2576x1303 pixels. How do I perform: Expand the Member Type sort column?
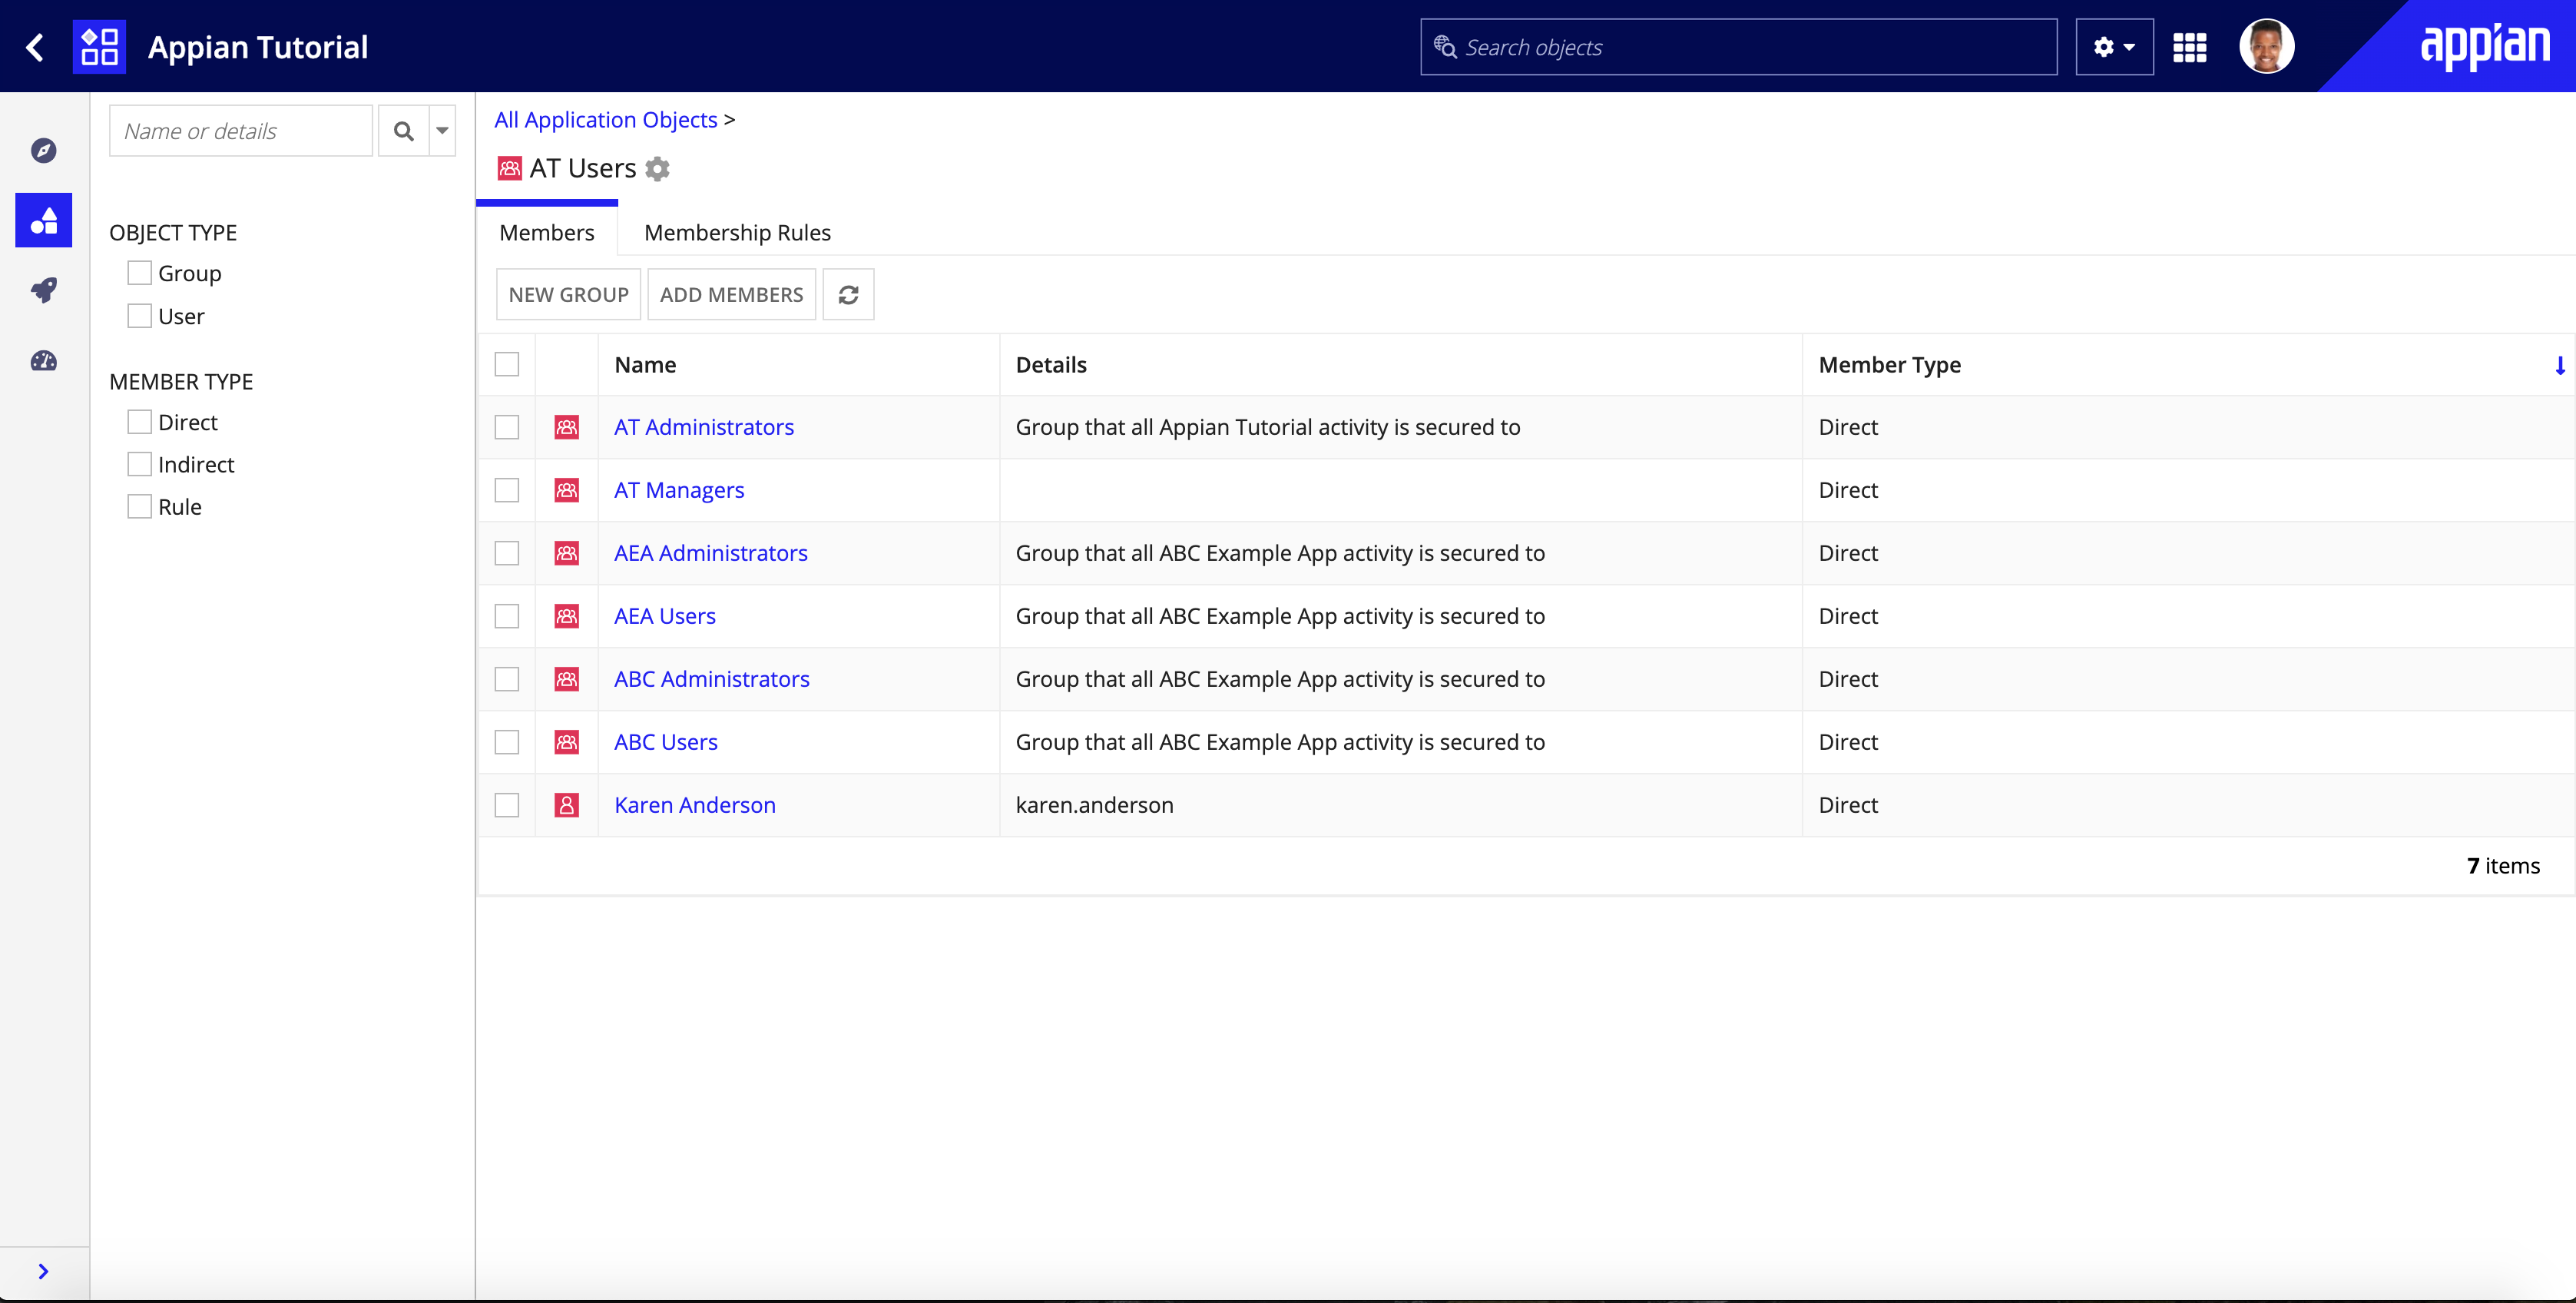click(2561, 364)
